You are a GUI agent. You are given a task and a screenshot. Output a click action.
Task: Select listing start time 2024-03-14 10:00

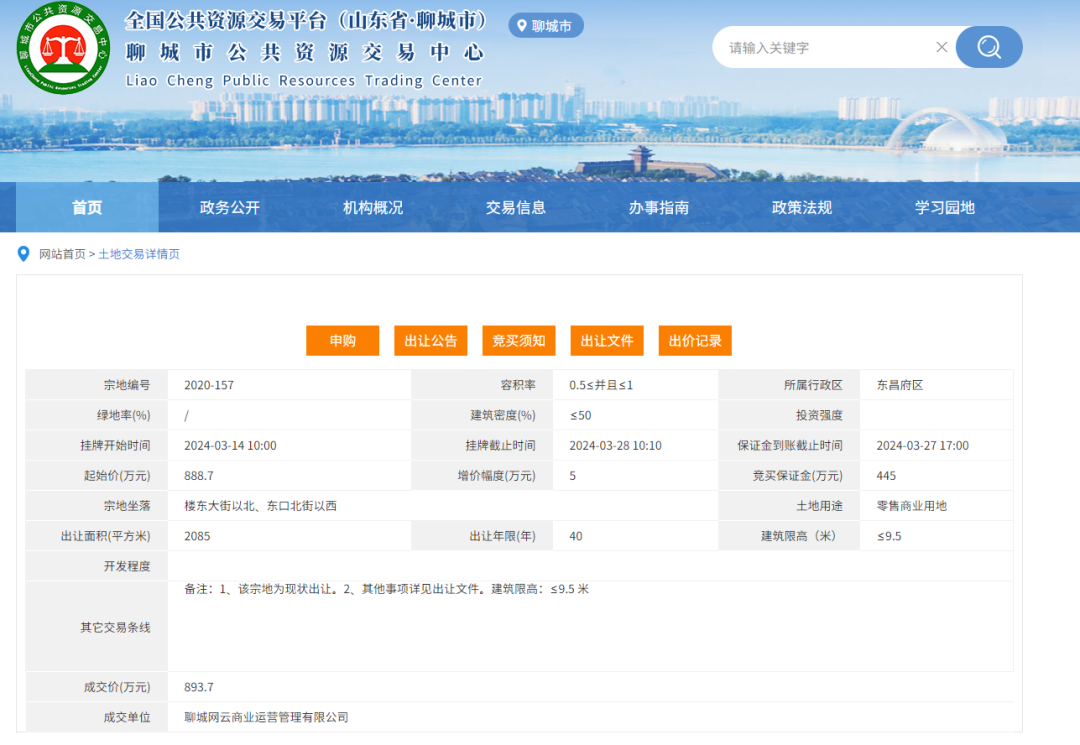(230, 445)
